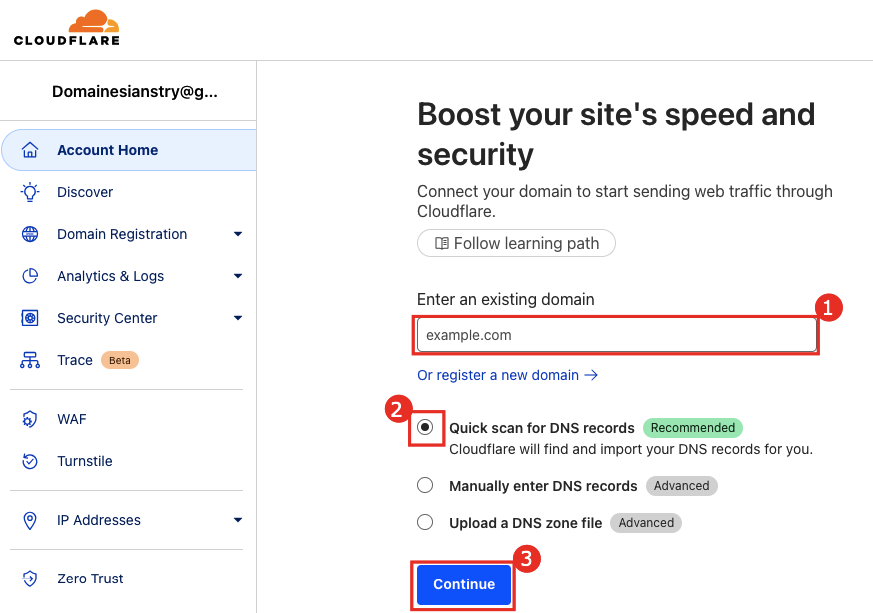Click the Security Center icon
Screen dimensions: 873x613
click(x=30, y=318)
